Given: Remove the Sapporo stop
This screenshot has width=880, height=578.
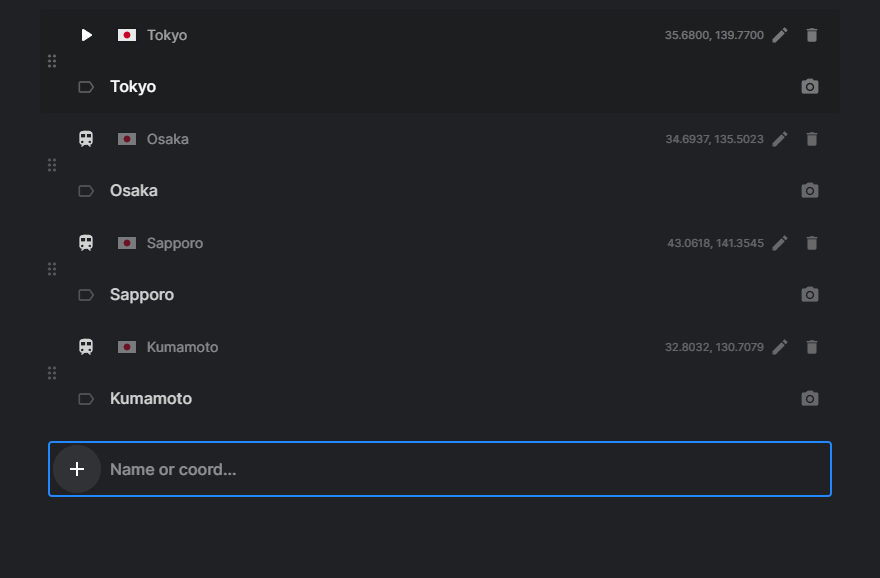Looking at the screenshot, I should coord(812,243).
